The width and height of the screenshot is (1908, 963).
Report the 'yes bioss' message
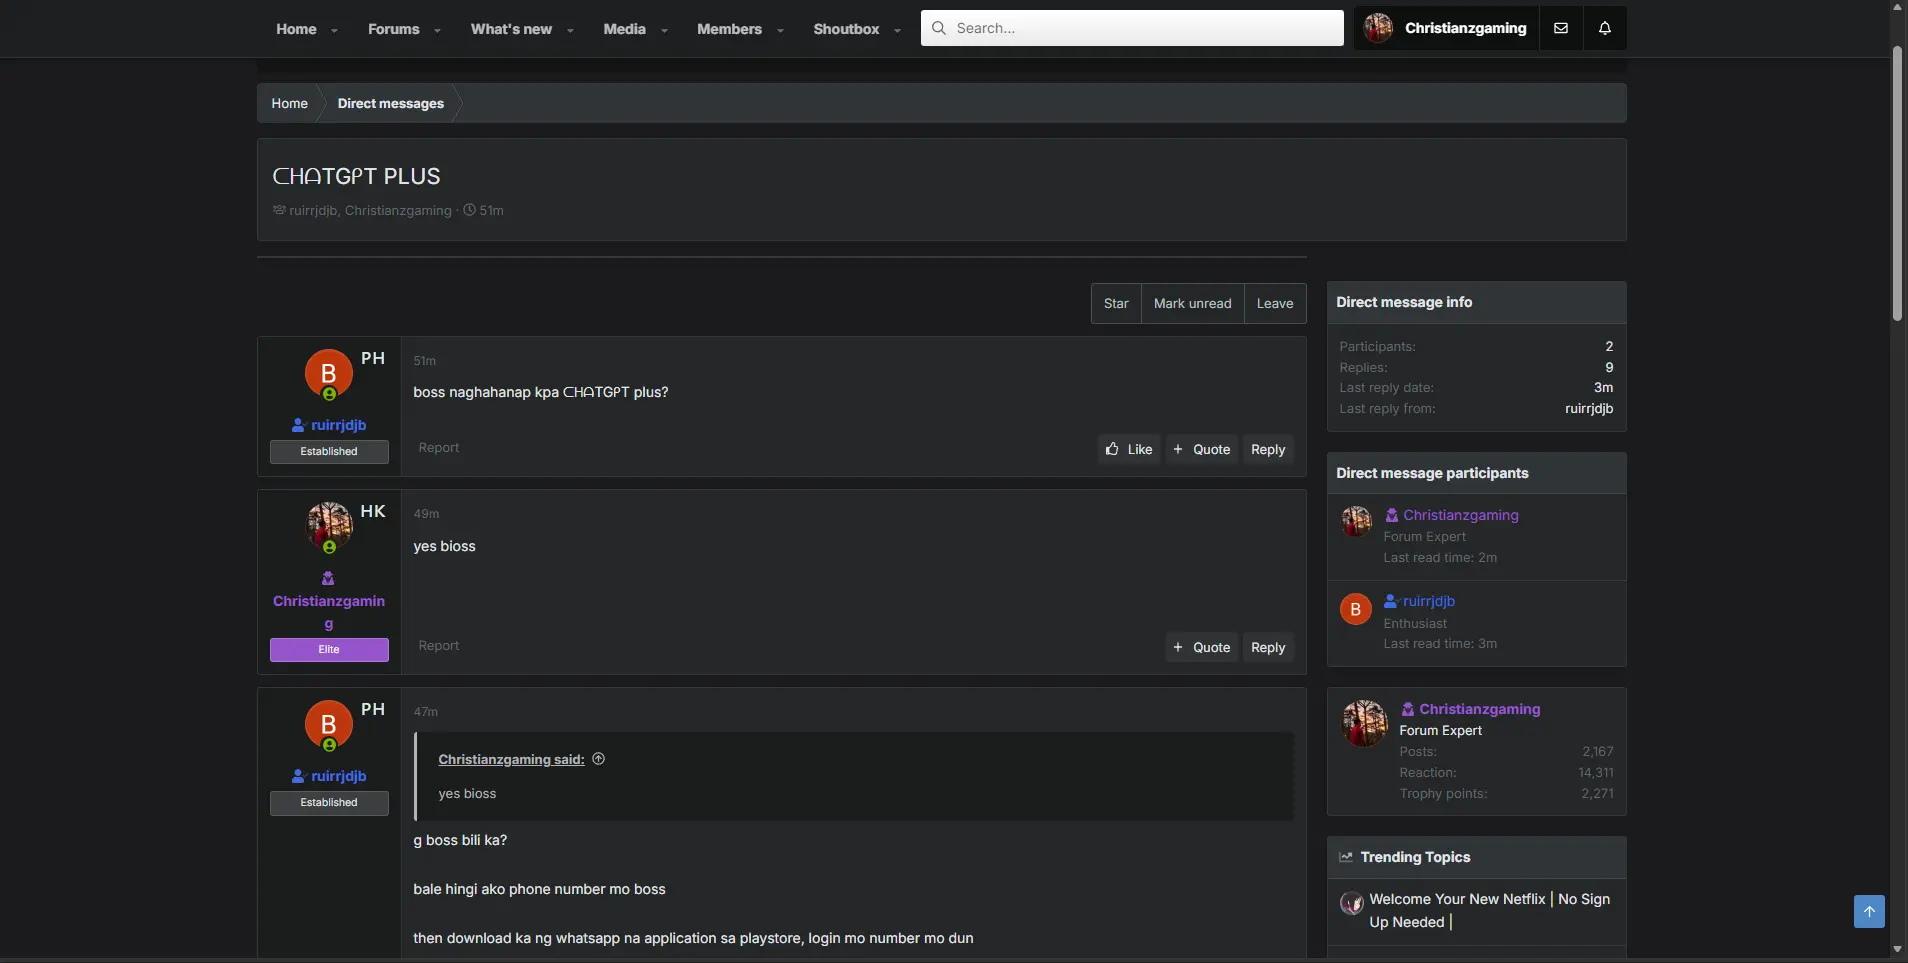click(x=438, y=645)
